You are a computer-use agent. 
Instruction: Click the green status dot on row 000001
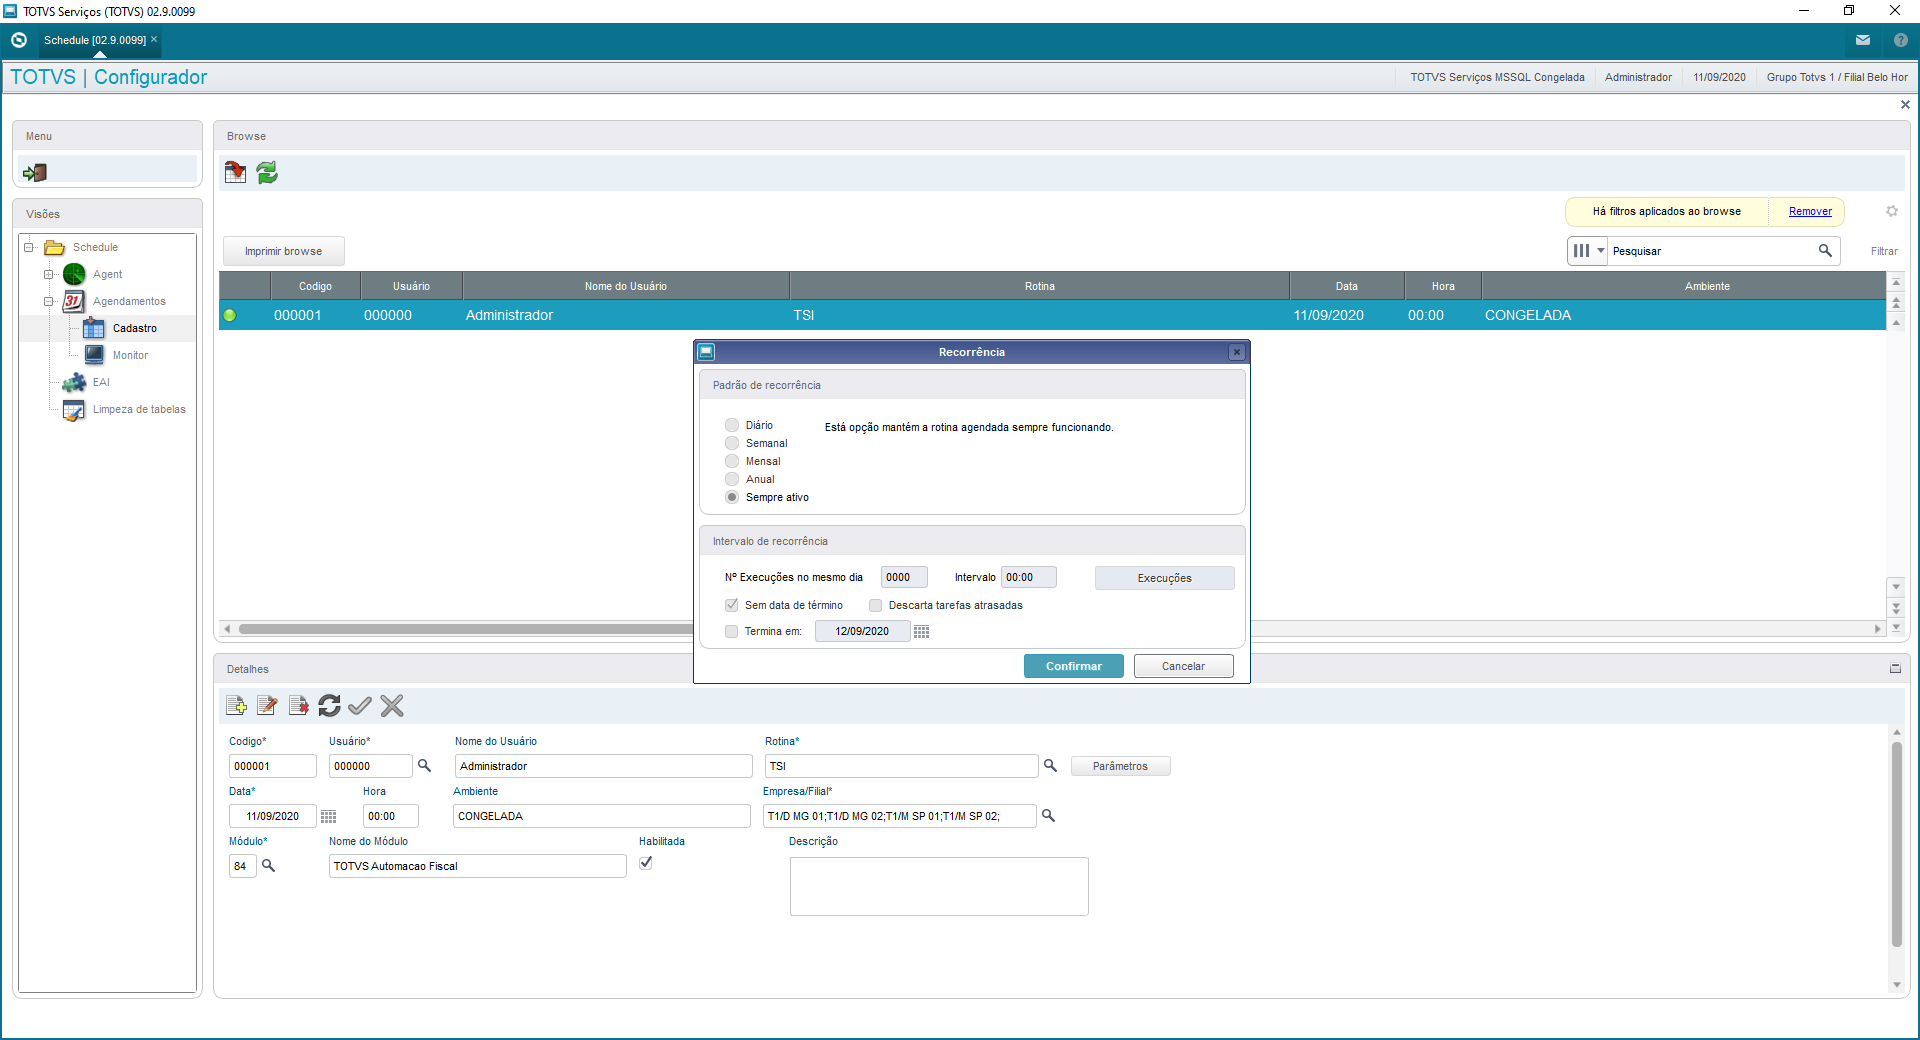(x=230, y=315)
